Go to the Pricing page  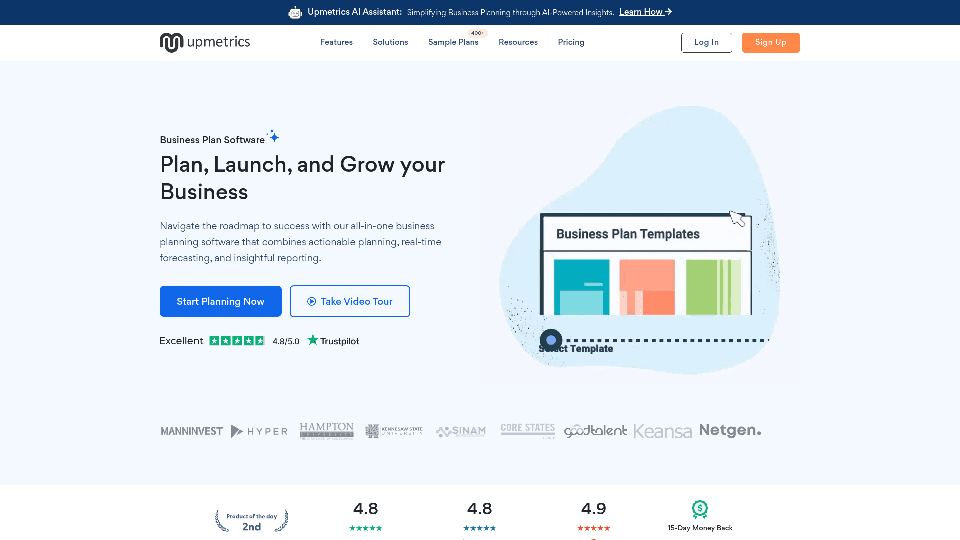click(571, 42)
